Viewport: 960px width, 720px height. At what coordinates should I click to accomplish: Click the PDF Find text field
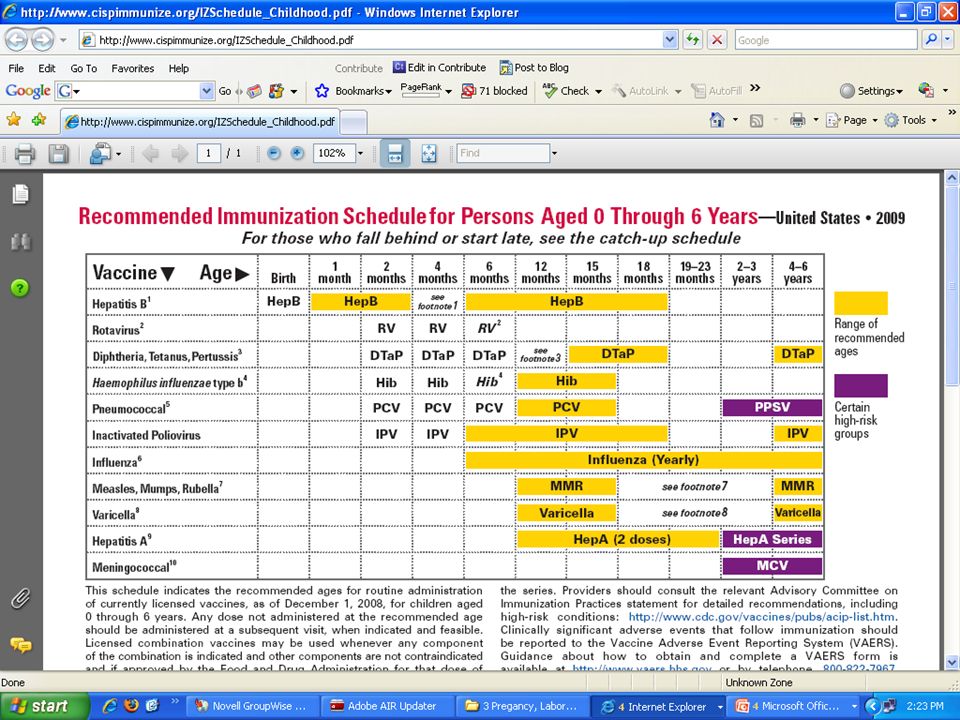coord(503,153)
